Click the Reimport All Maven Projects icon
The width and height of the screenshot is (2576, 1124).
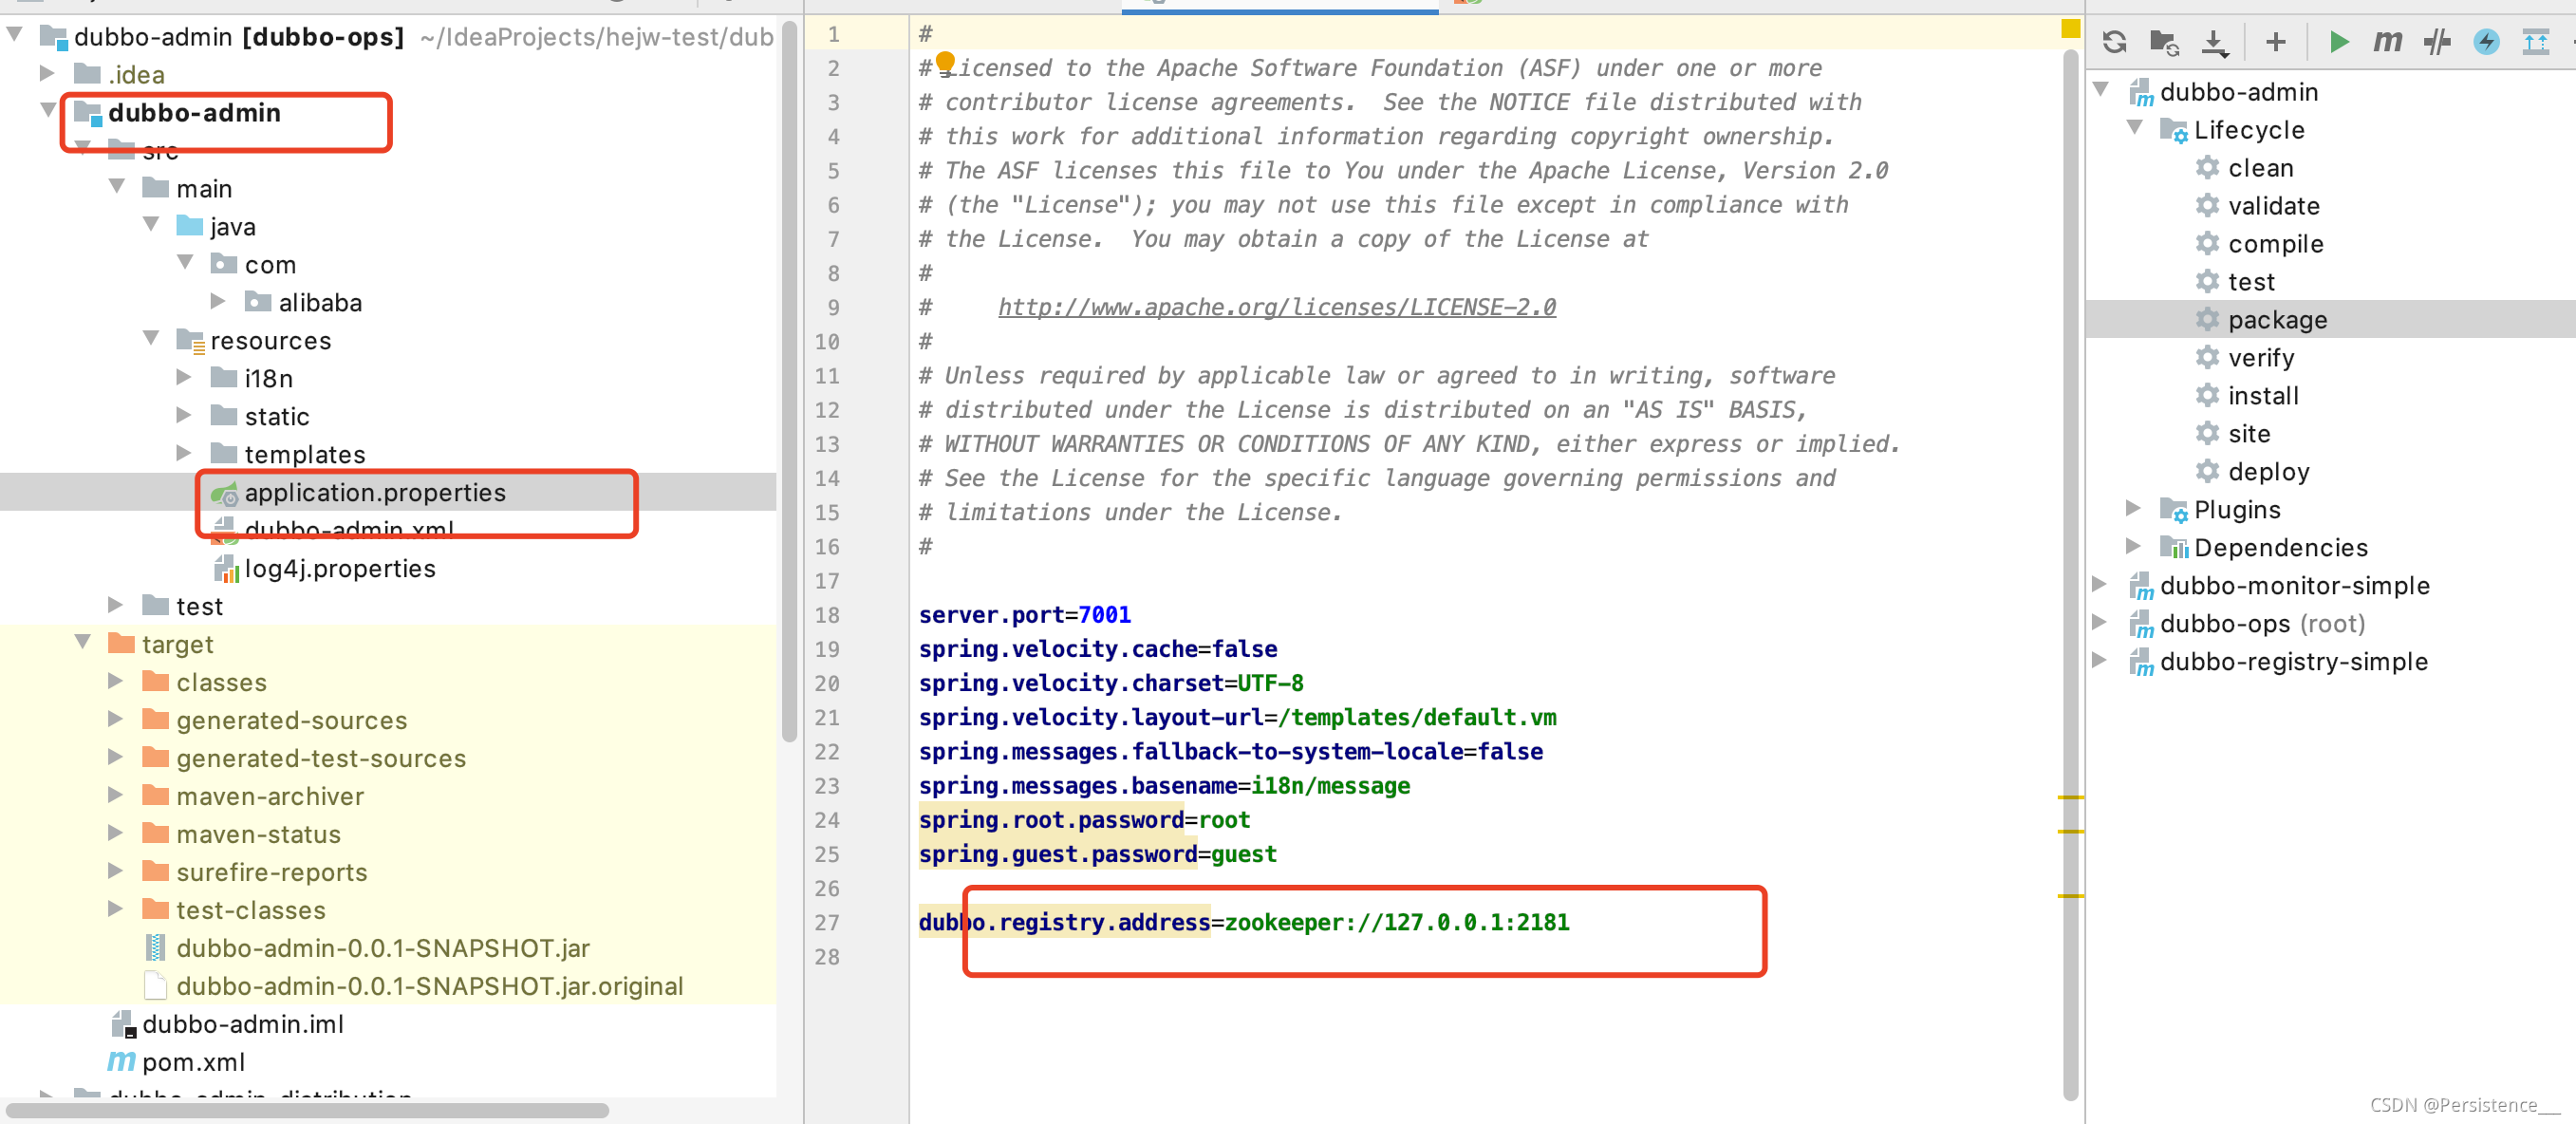point(2113,42)
